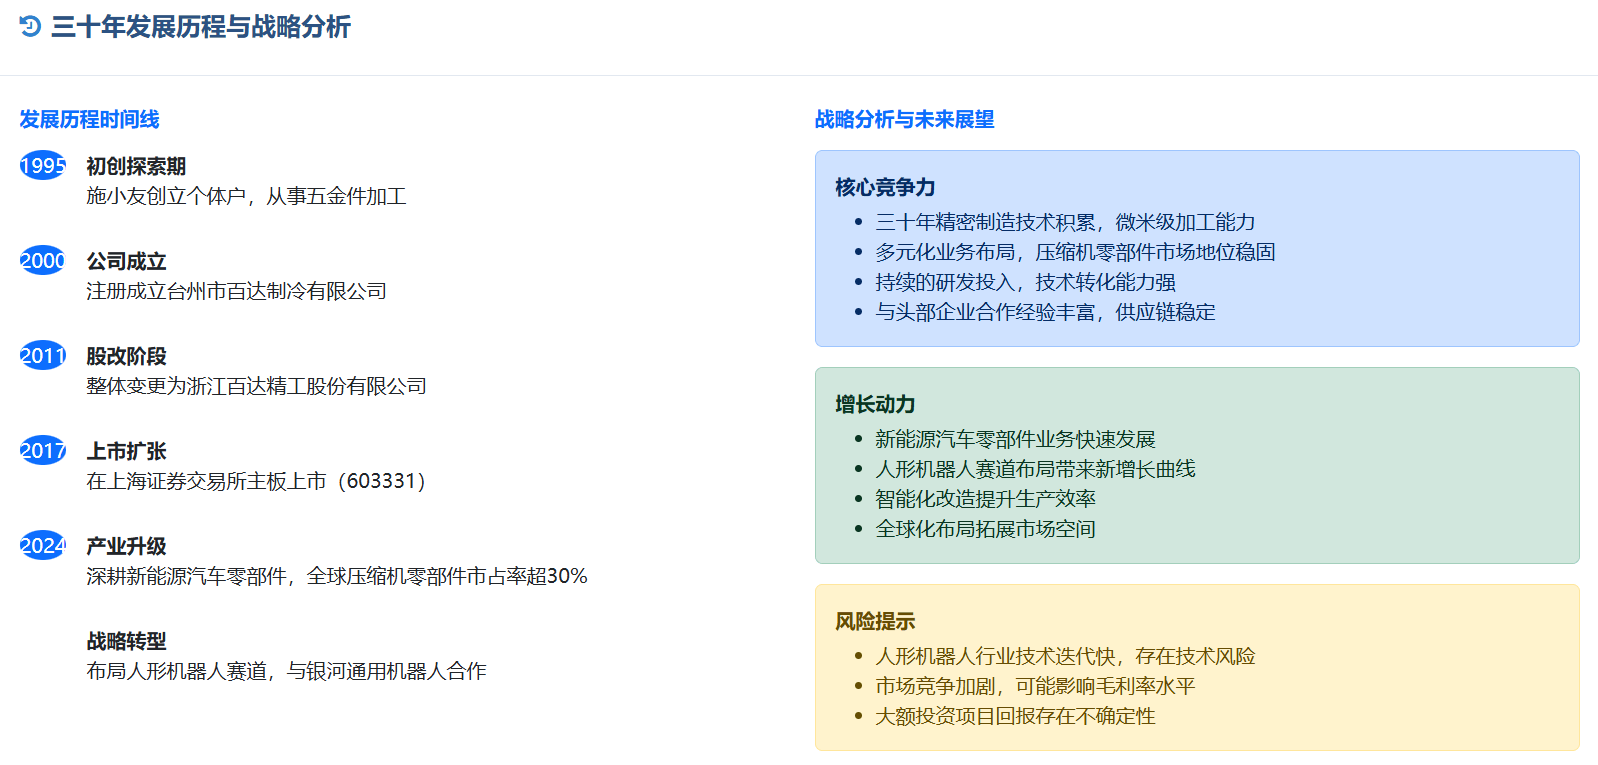The image size is (1598, 765).
Task: Click the 产业升级 timeline entry title
Action: click(126, 546)
